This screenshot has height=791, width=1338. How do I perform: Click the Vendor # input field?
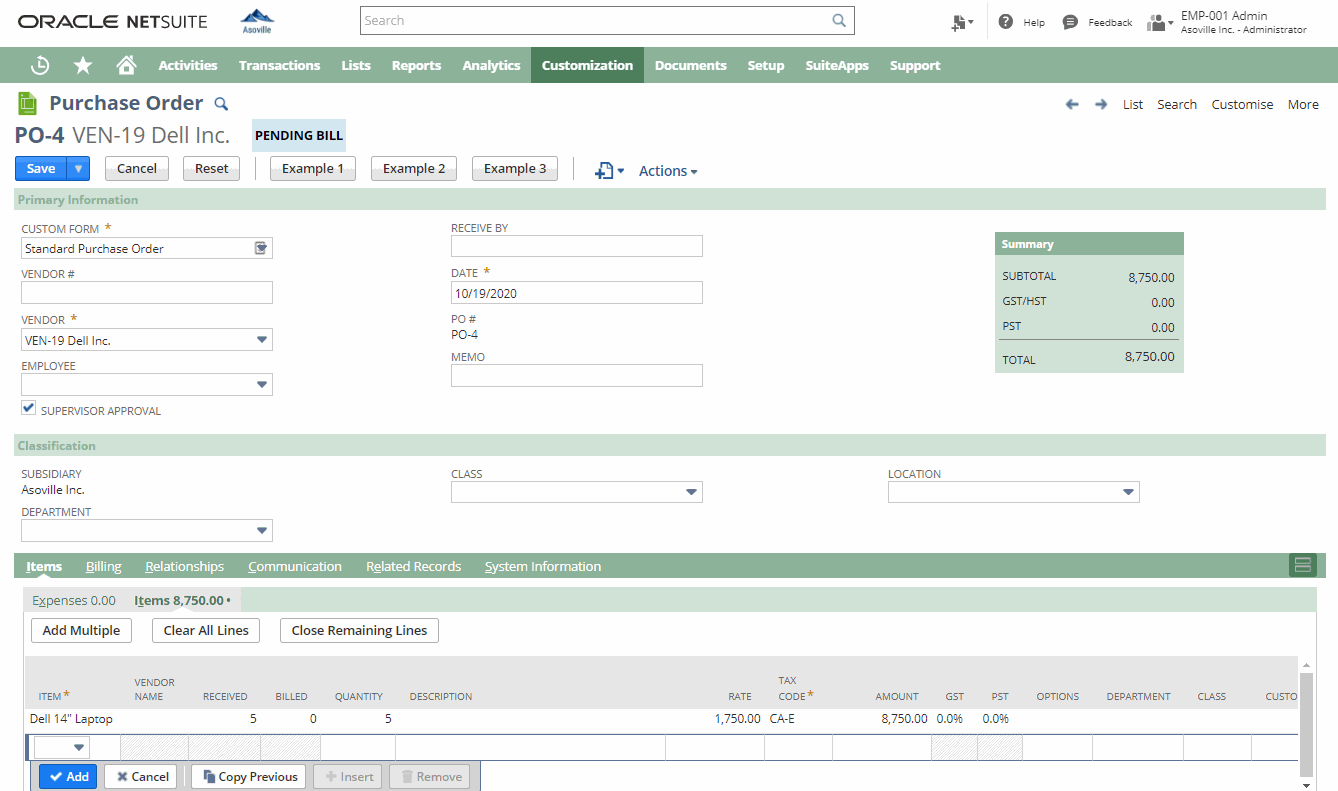point(147,292)
